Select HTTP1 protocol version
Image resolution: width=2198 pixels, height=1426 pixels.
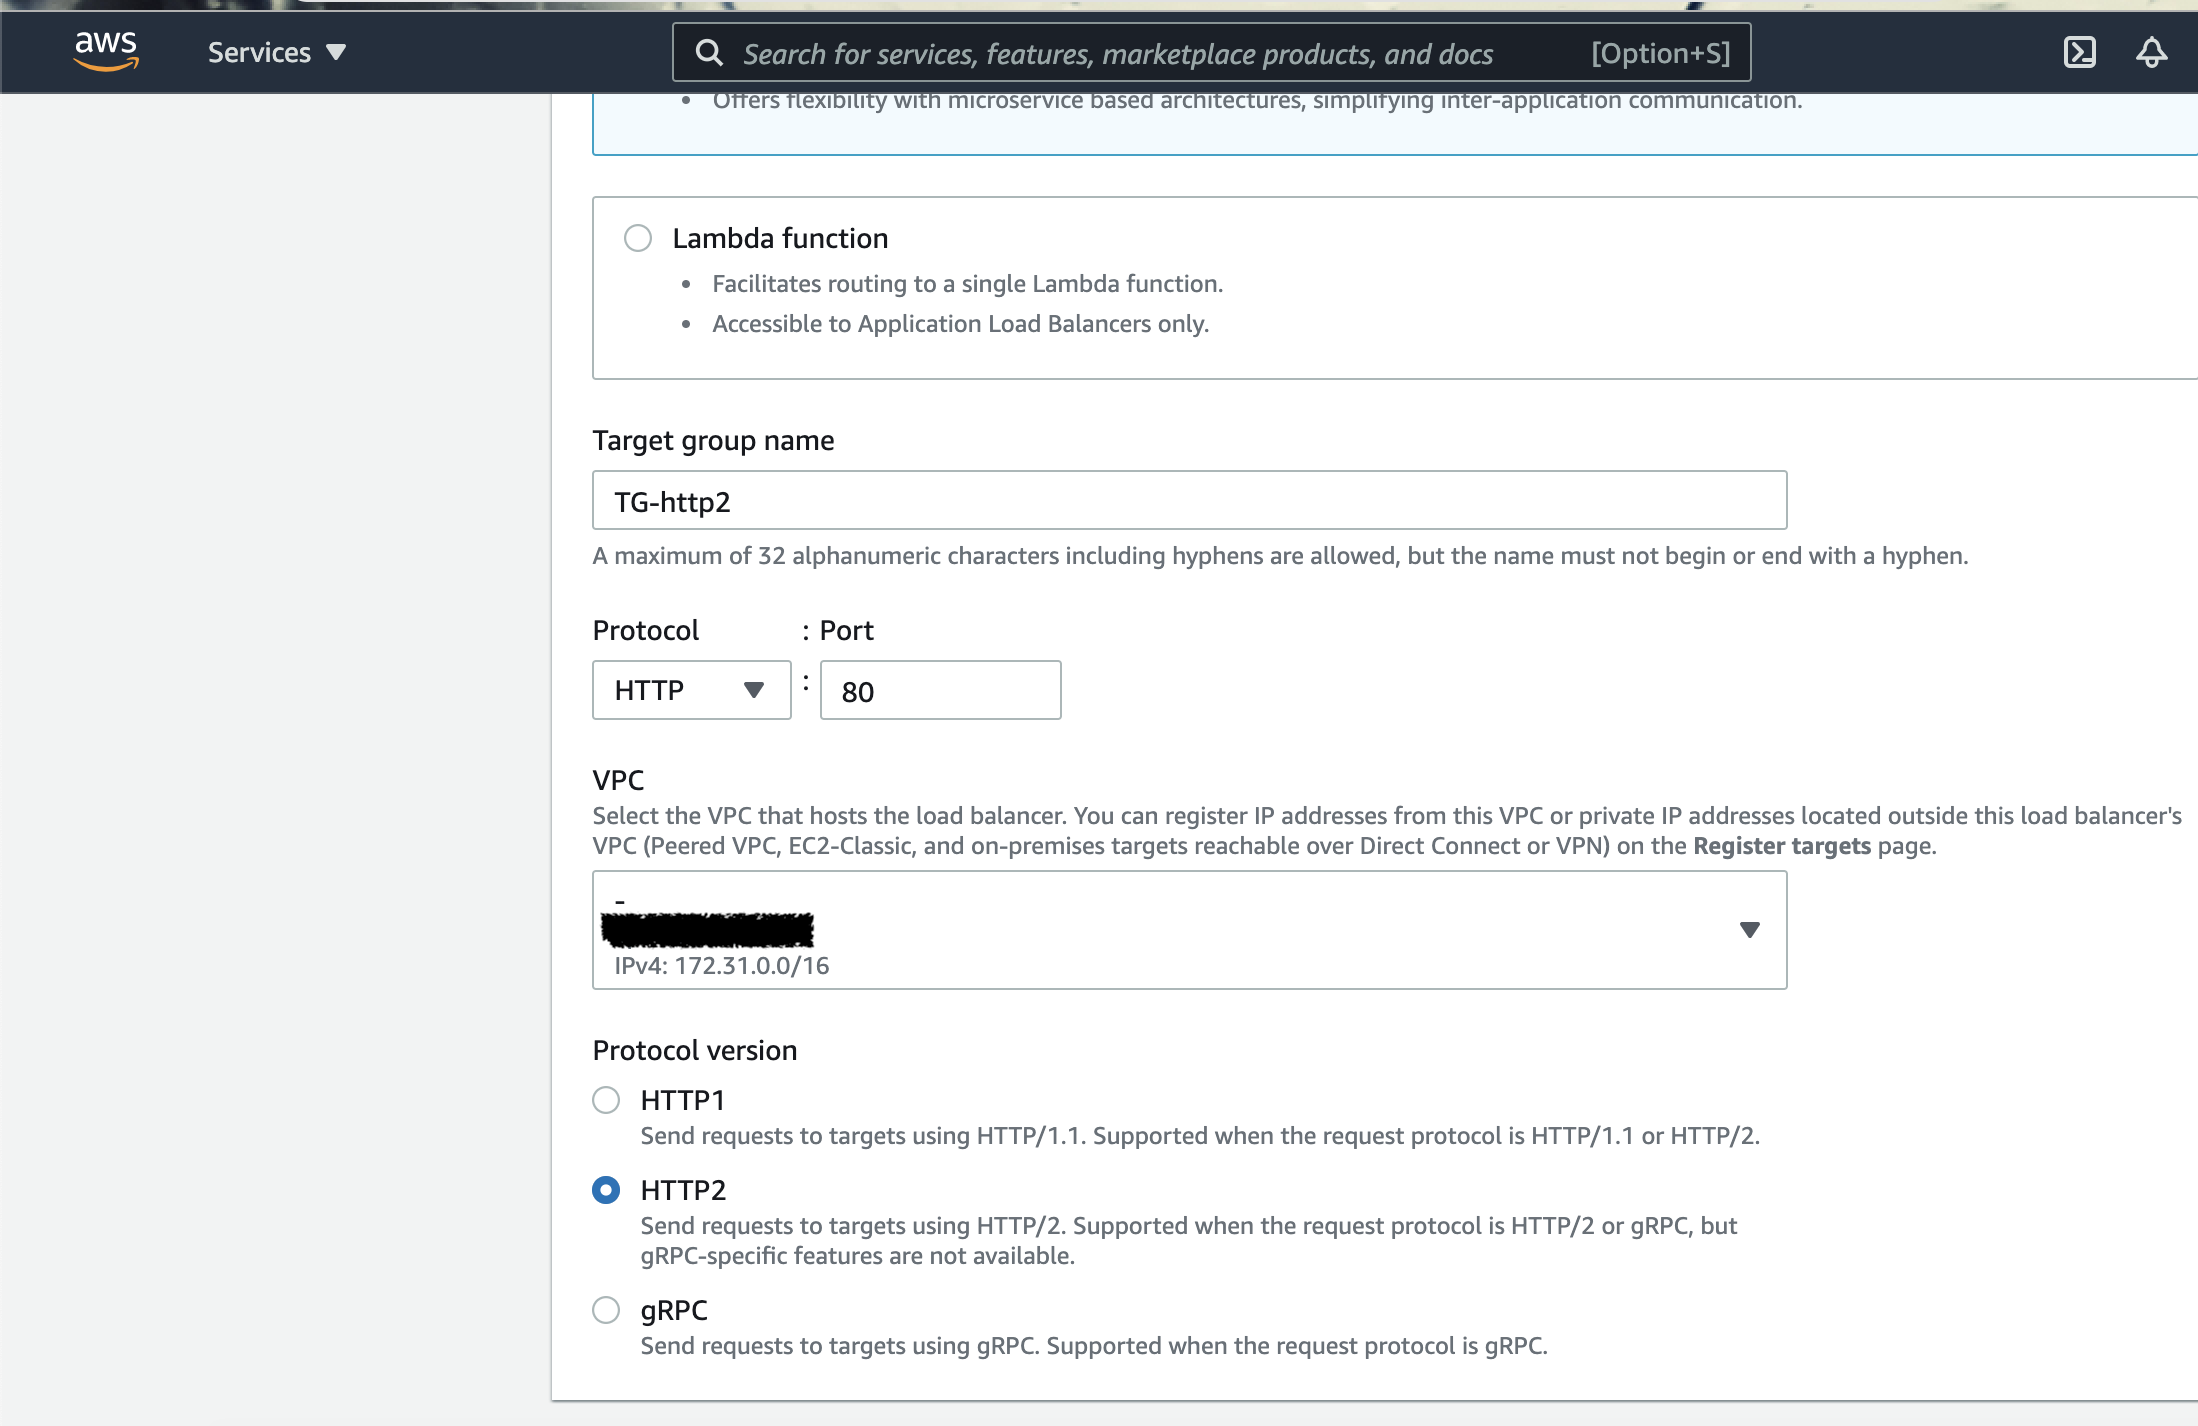[606, 1100]
